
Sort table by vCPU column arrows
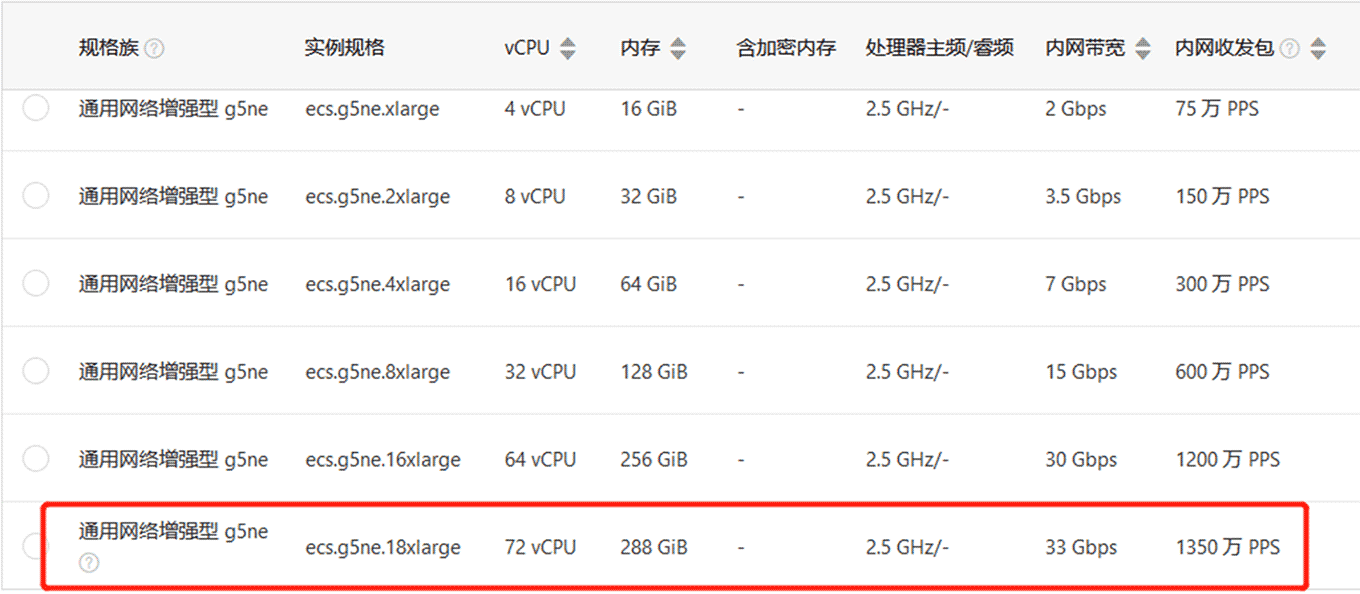[568, 48]
